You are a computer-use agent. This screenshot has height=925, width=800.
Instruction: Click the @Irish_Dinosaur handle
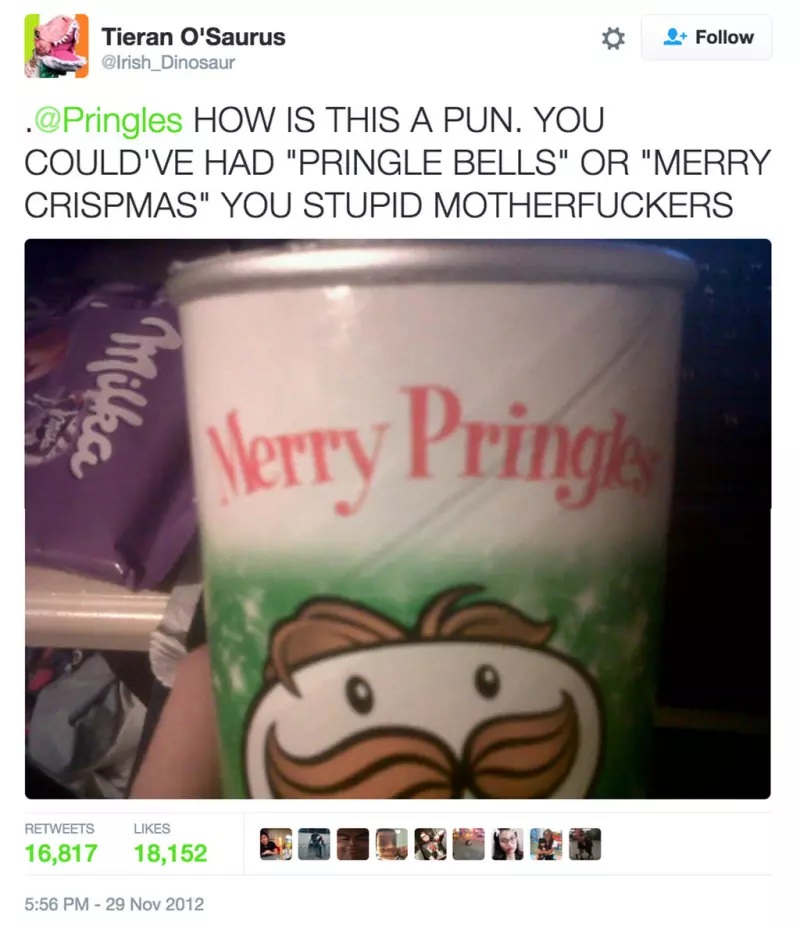coord(169,63)
